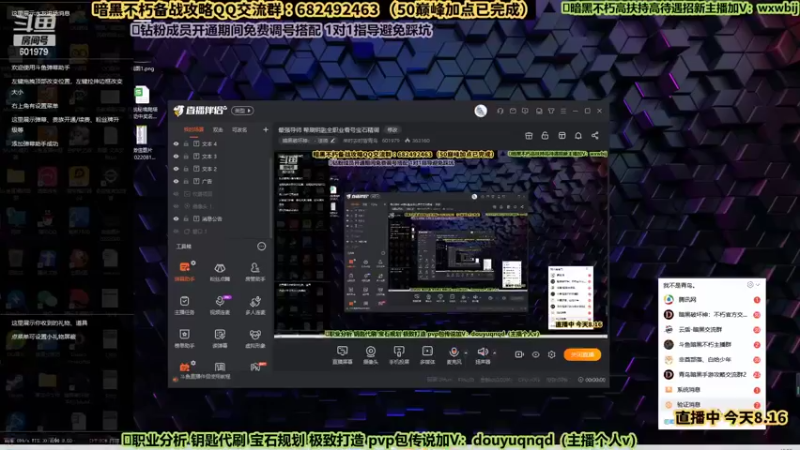Select the 文本 3 source row
Screen dimensions: 800x450
pos(219,156)
